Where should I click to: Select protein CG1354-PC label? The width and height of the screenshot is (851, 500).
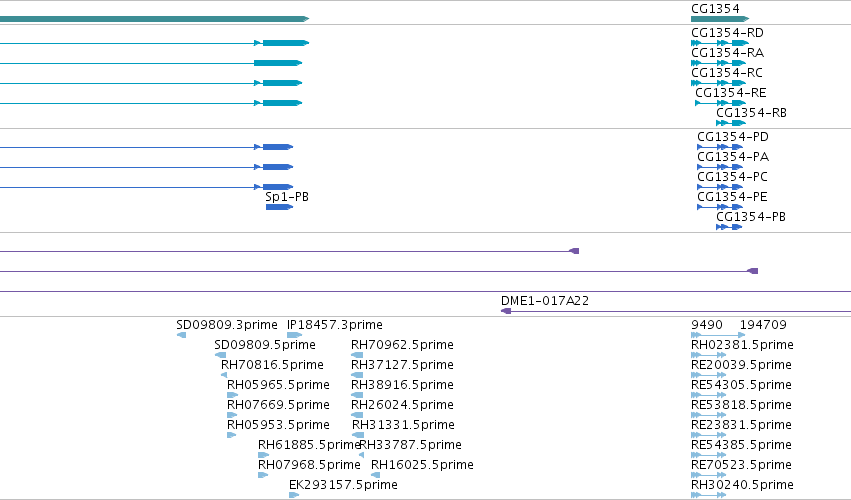tap(733, 177)
